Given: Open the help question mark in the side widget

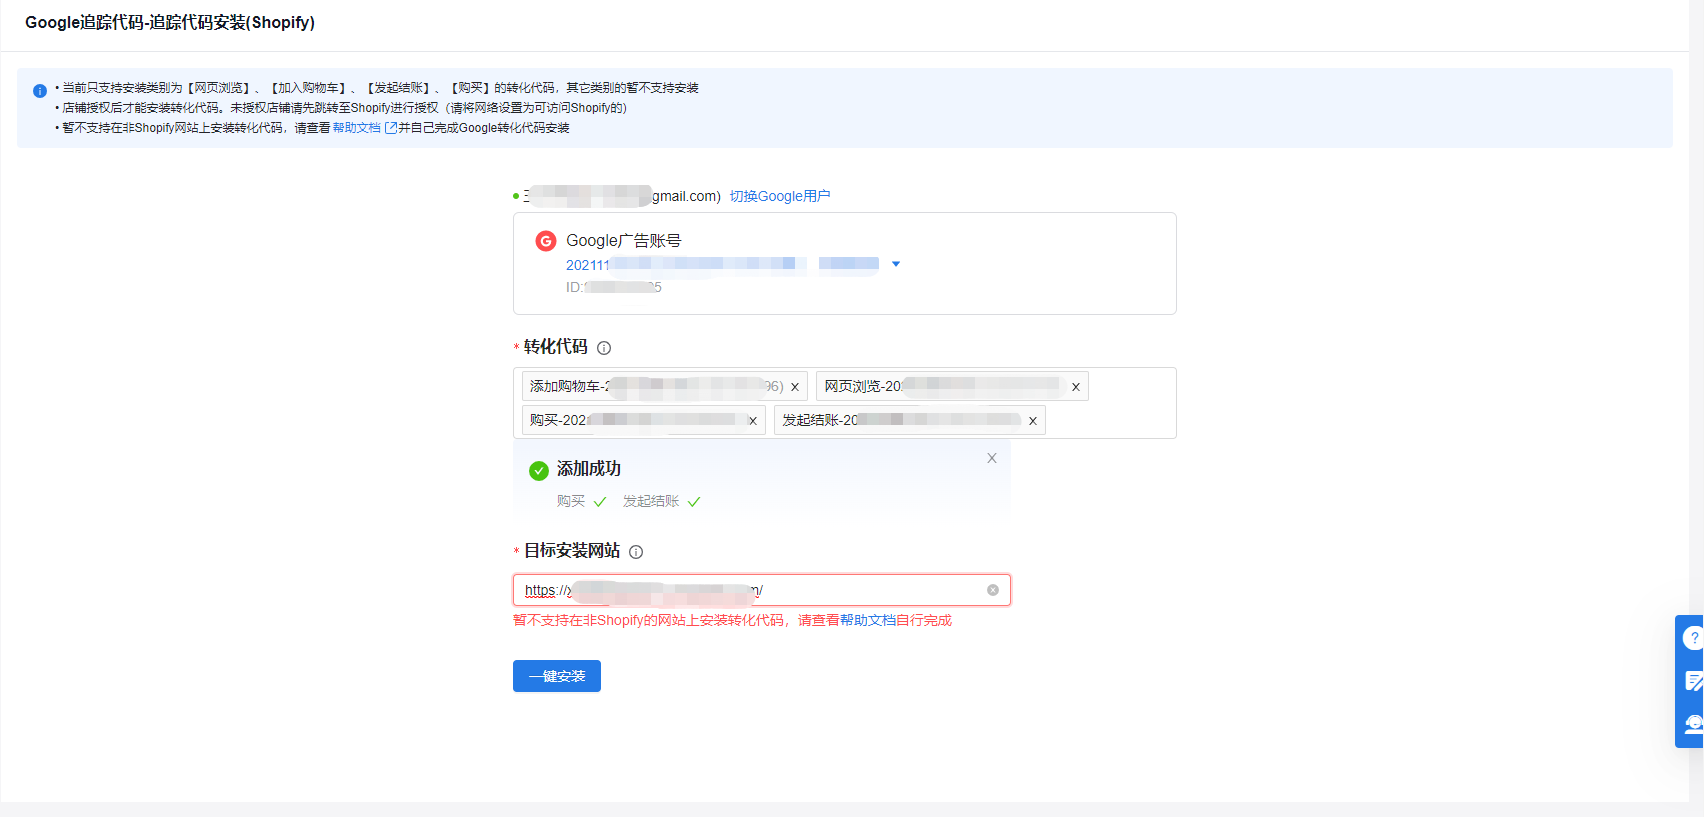Looking at the screenshot, I should pyautogui.click(x=1693, y=638).
